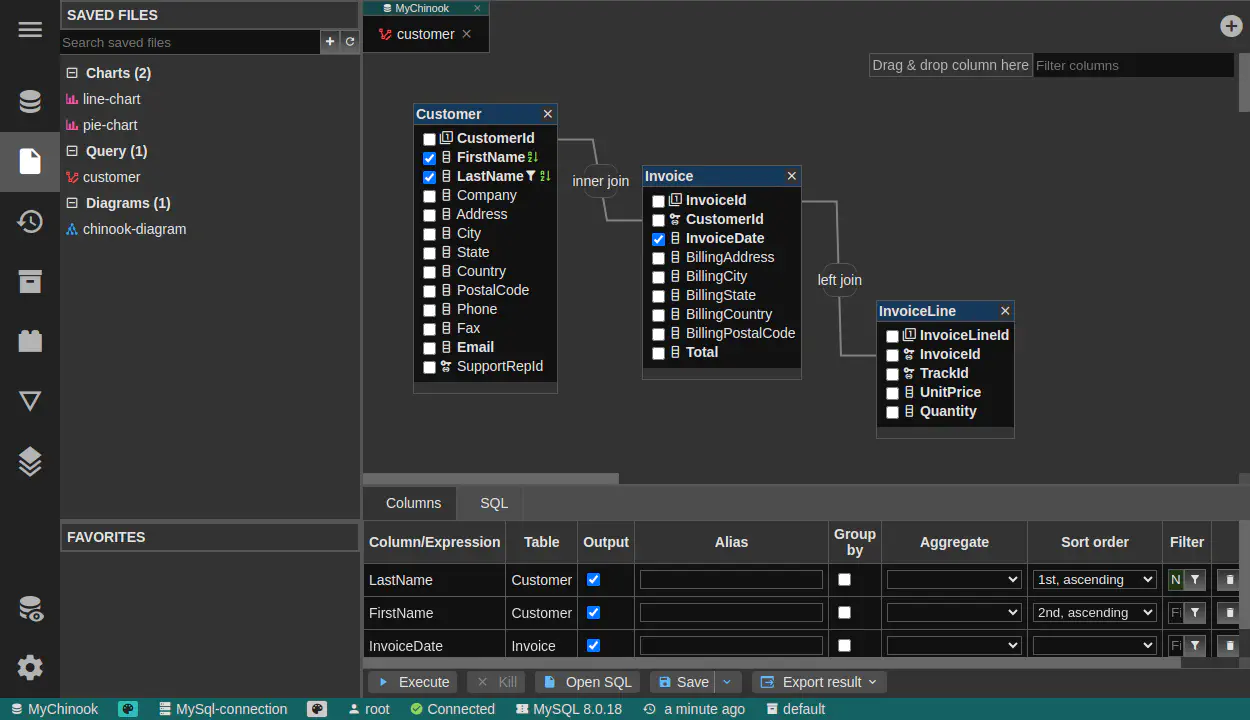Open the pie-chart saved file

coord(110,125)
